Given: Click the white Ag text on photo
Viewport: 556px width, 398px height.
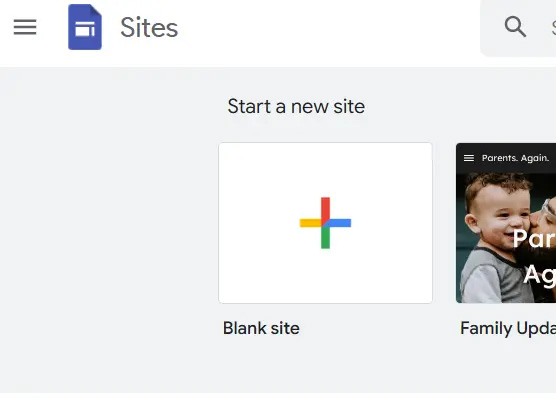Looking at the screenshot, I should [x=539, y=274].
